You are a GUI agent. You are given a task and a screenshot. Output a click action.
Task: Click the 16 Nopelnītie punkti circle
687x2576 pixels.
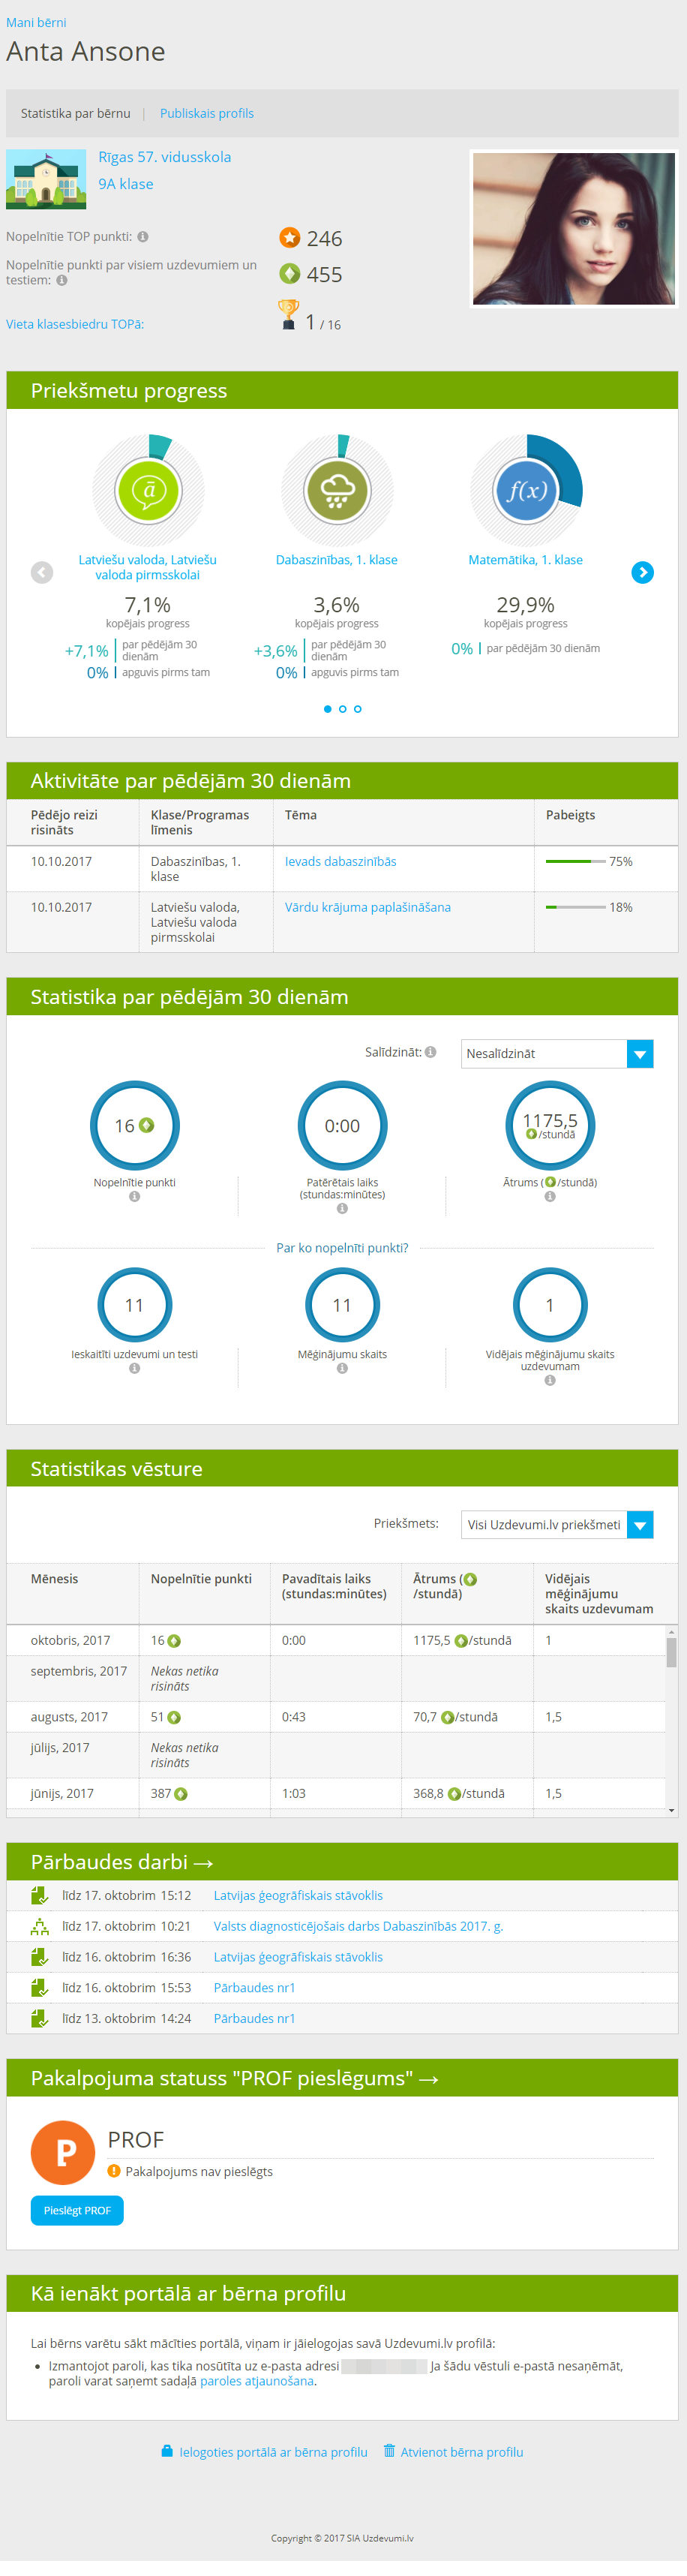click(x=135, y=1125)
